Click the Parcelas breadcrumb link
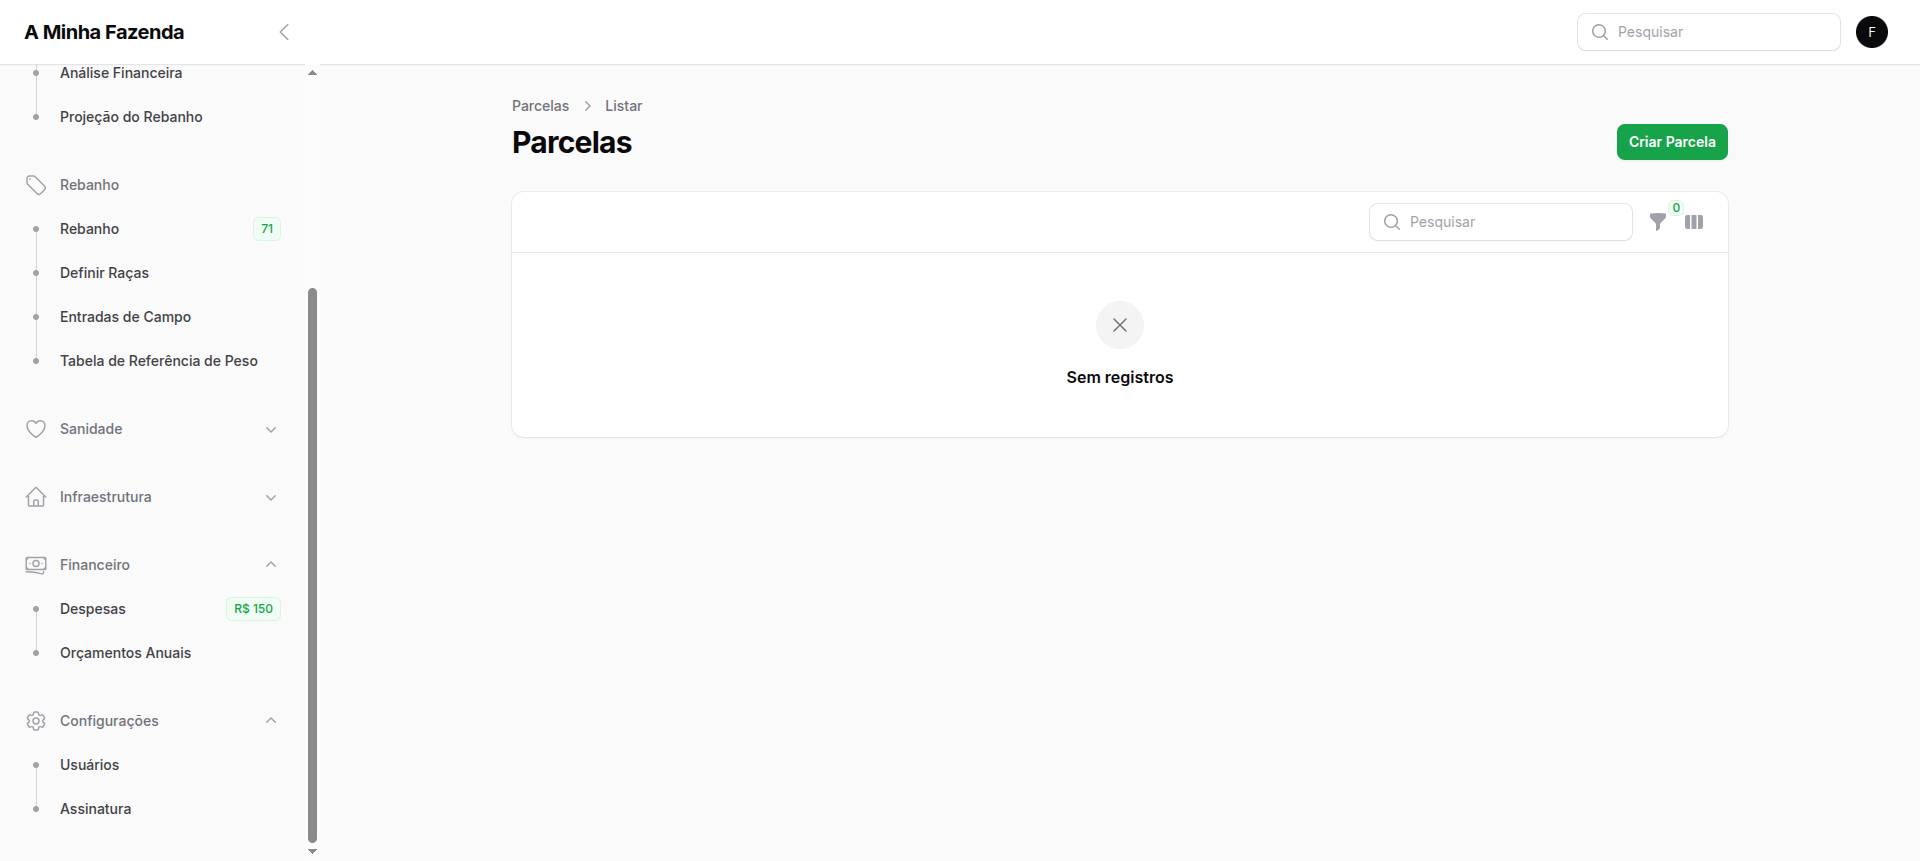 click(x=540, y=106)
